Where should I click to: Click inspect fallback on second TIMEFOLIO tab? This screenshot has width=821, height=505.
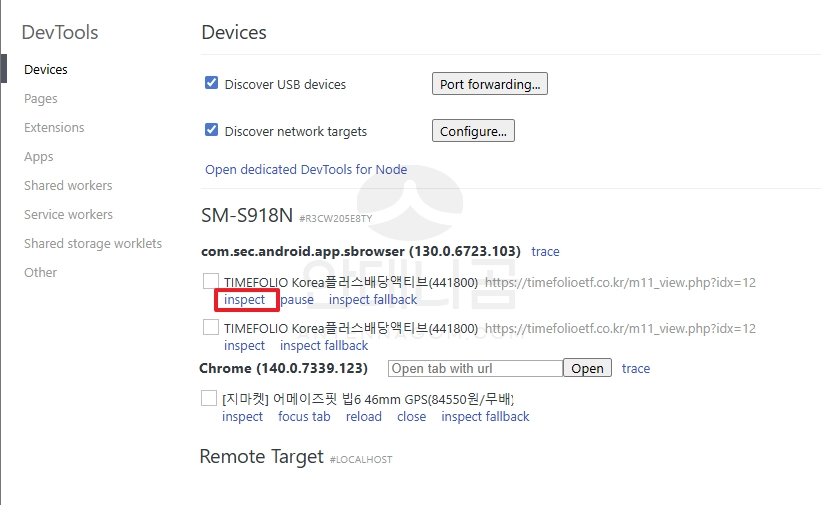[324, 346]
